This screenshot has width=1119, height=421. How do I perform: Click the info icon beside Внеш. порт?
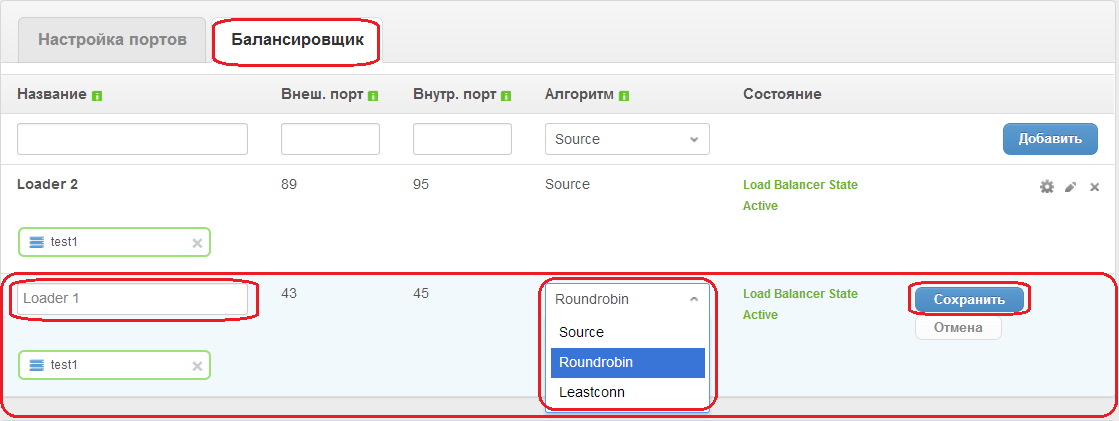click(x=373, y=96)
